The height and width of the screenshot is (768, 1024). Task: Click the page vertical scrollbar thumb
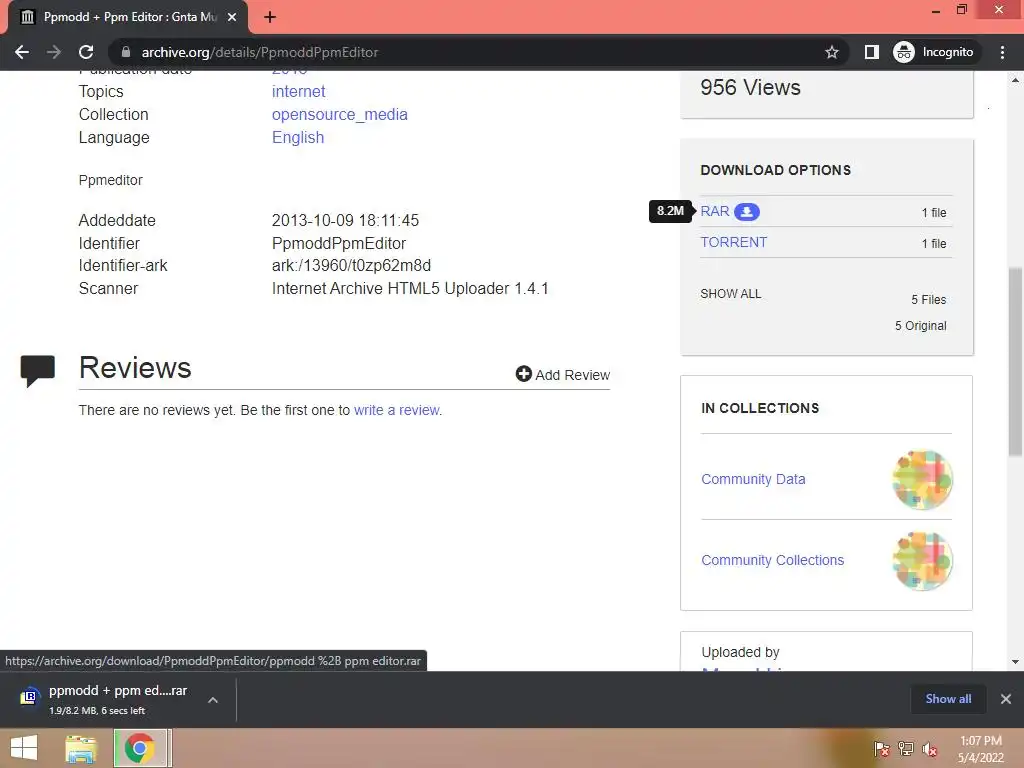(1015, 362)
